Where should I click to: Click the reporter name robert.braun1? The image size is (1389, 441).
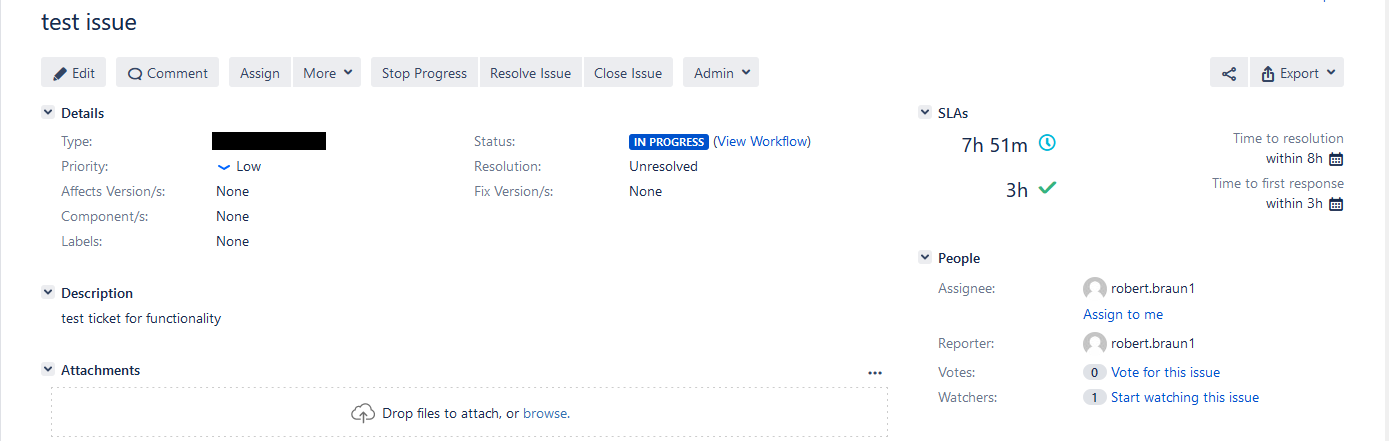coord(1153,343)
